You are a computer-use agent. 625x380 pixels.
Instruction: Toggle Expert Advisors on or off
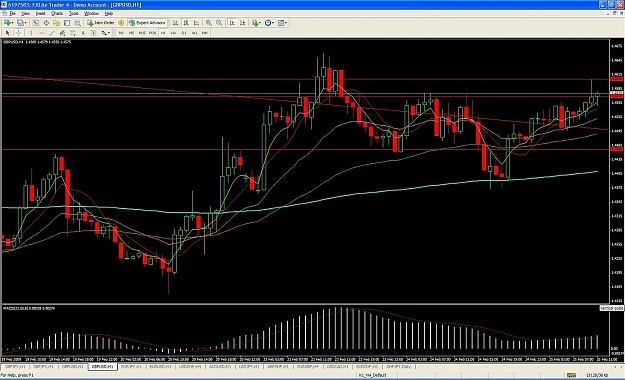click(x=147, y=23)
